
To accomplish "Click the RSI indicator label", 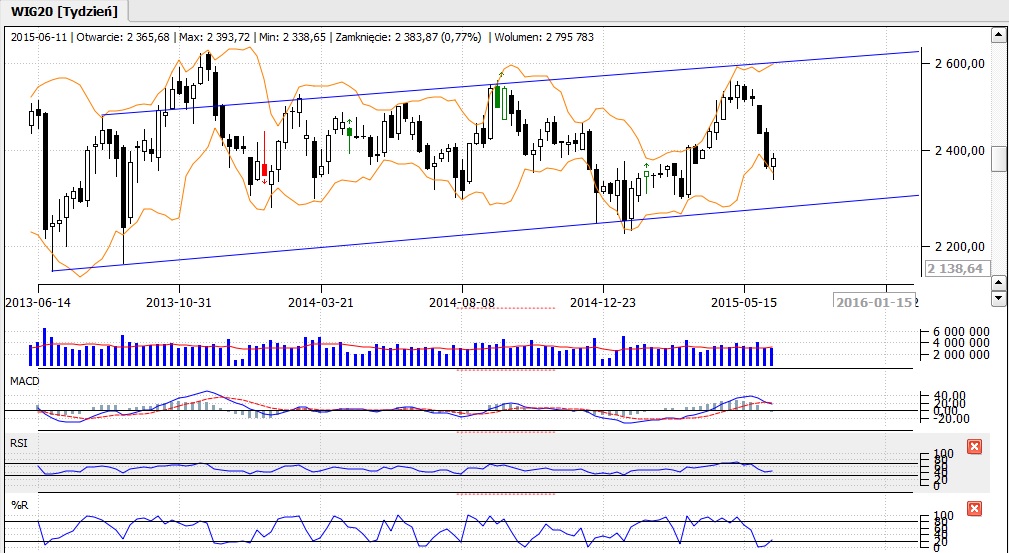I will pos(18,441).
